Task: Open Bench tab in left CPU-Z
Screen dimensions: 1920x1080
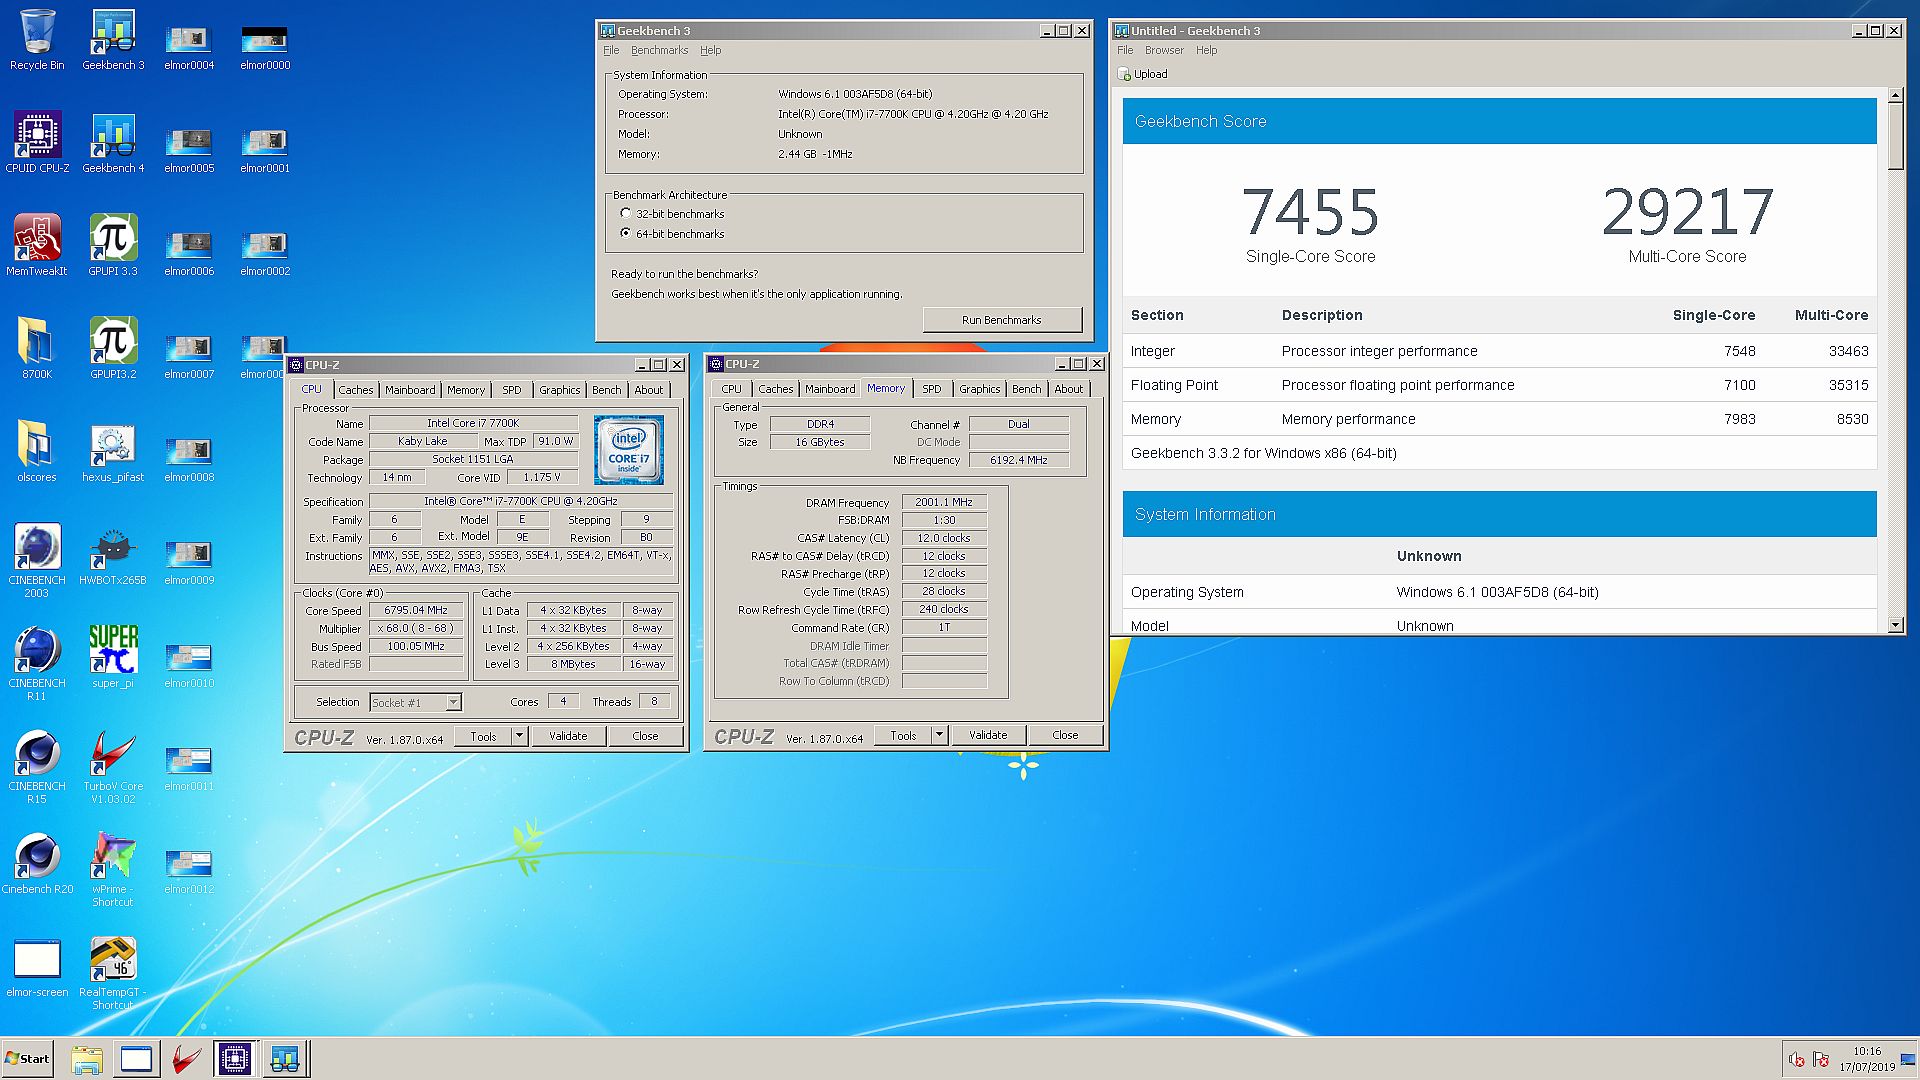Action: point(606,390)
